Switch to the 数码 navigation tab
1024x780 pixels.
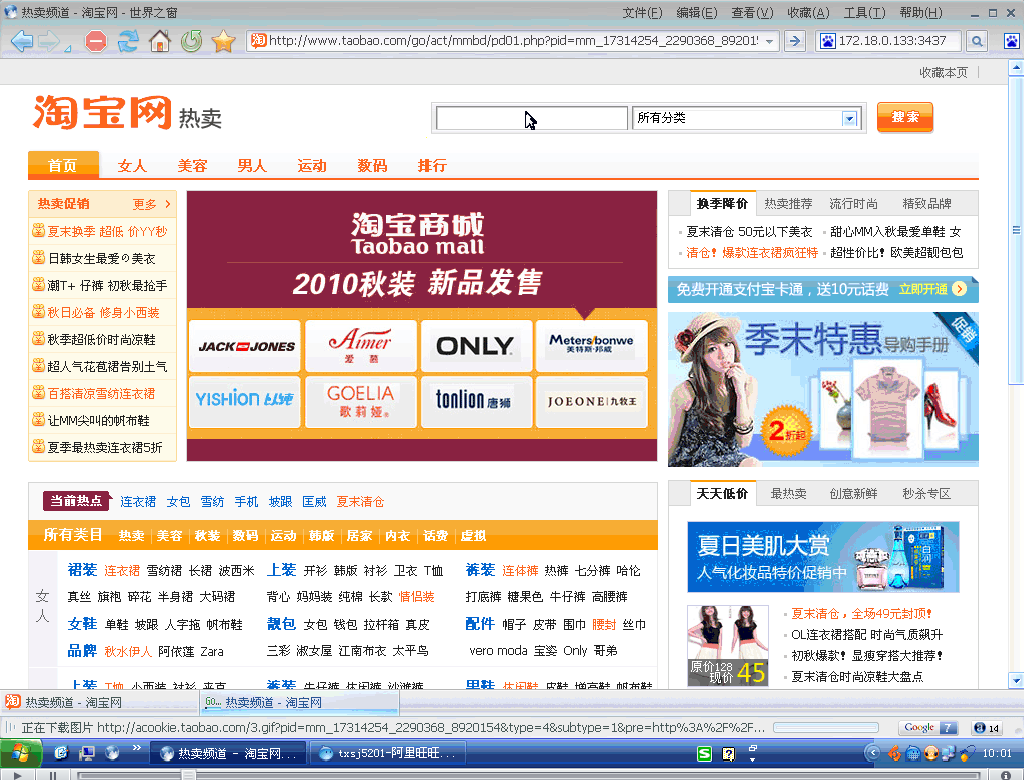pos(372,166)
